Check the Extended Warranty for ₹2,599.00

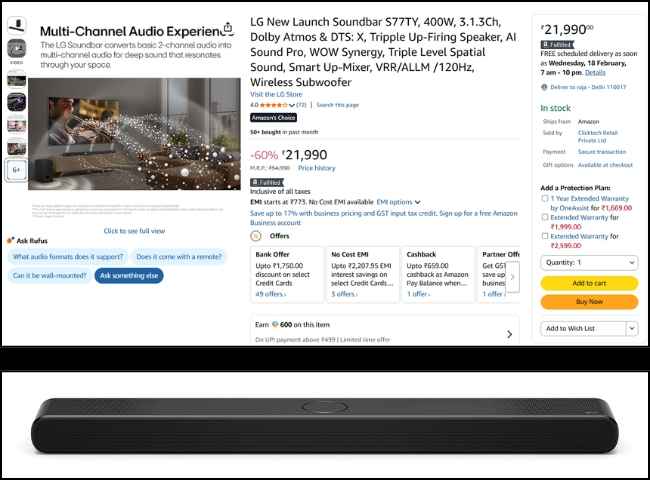(x=545, y=236)
